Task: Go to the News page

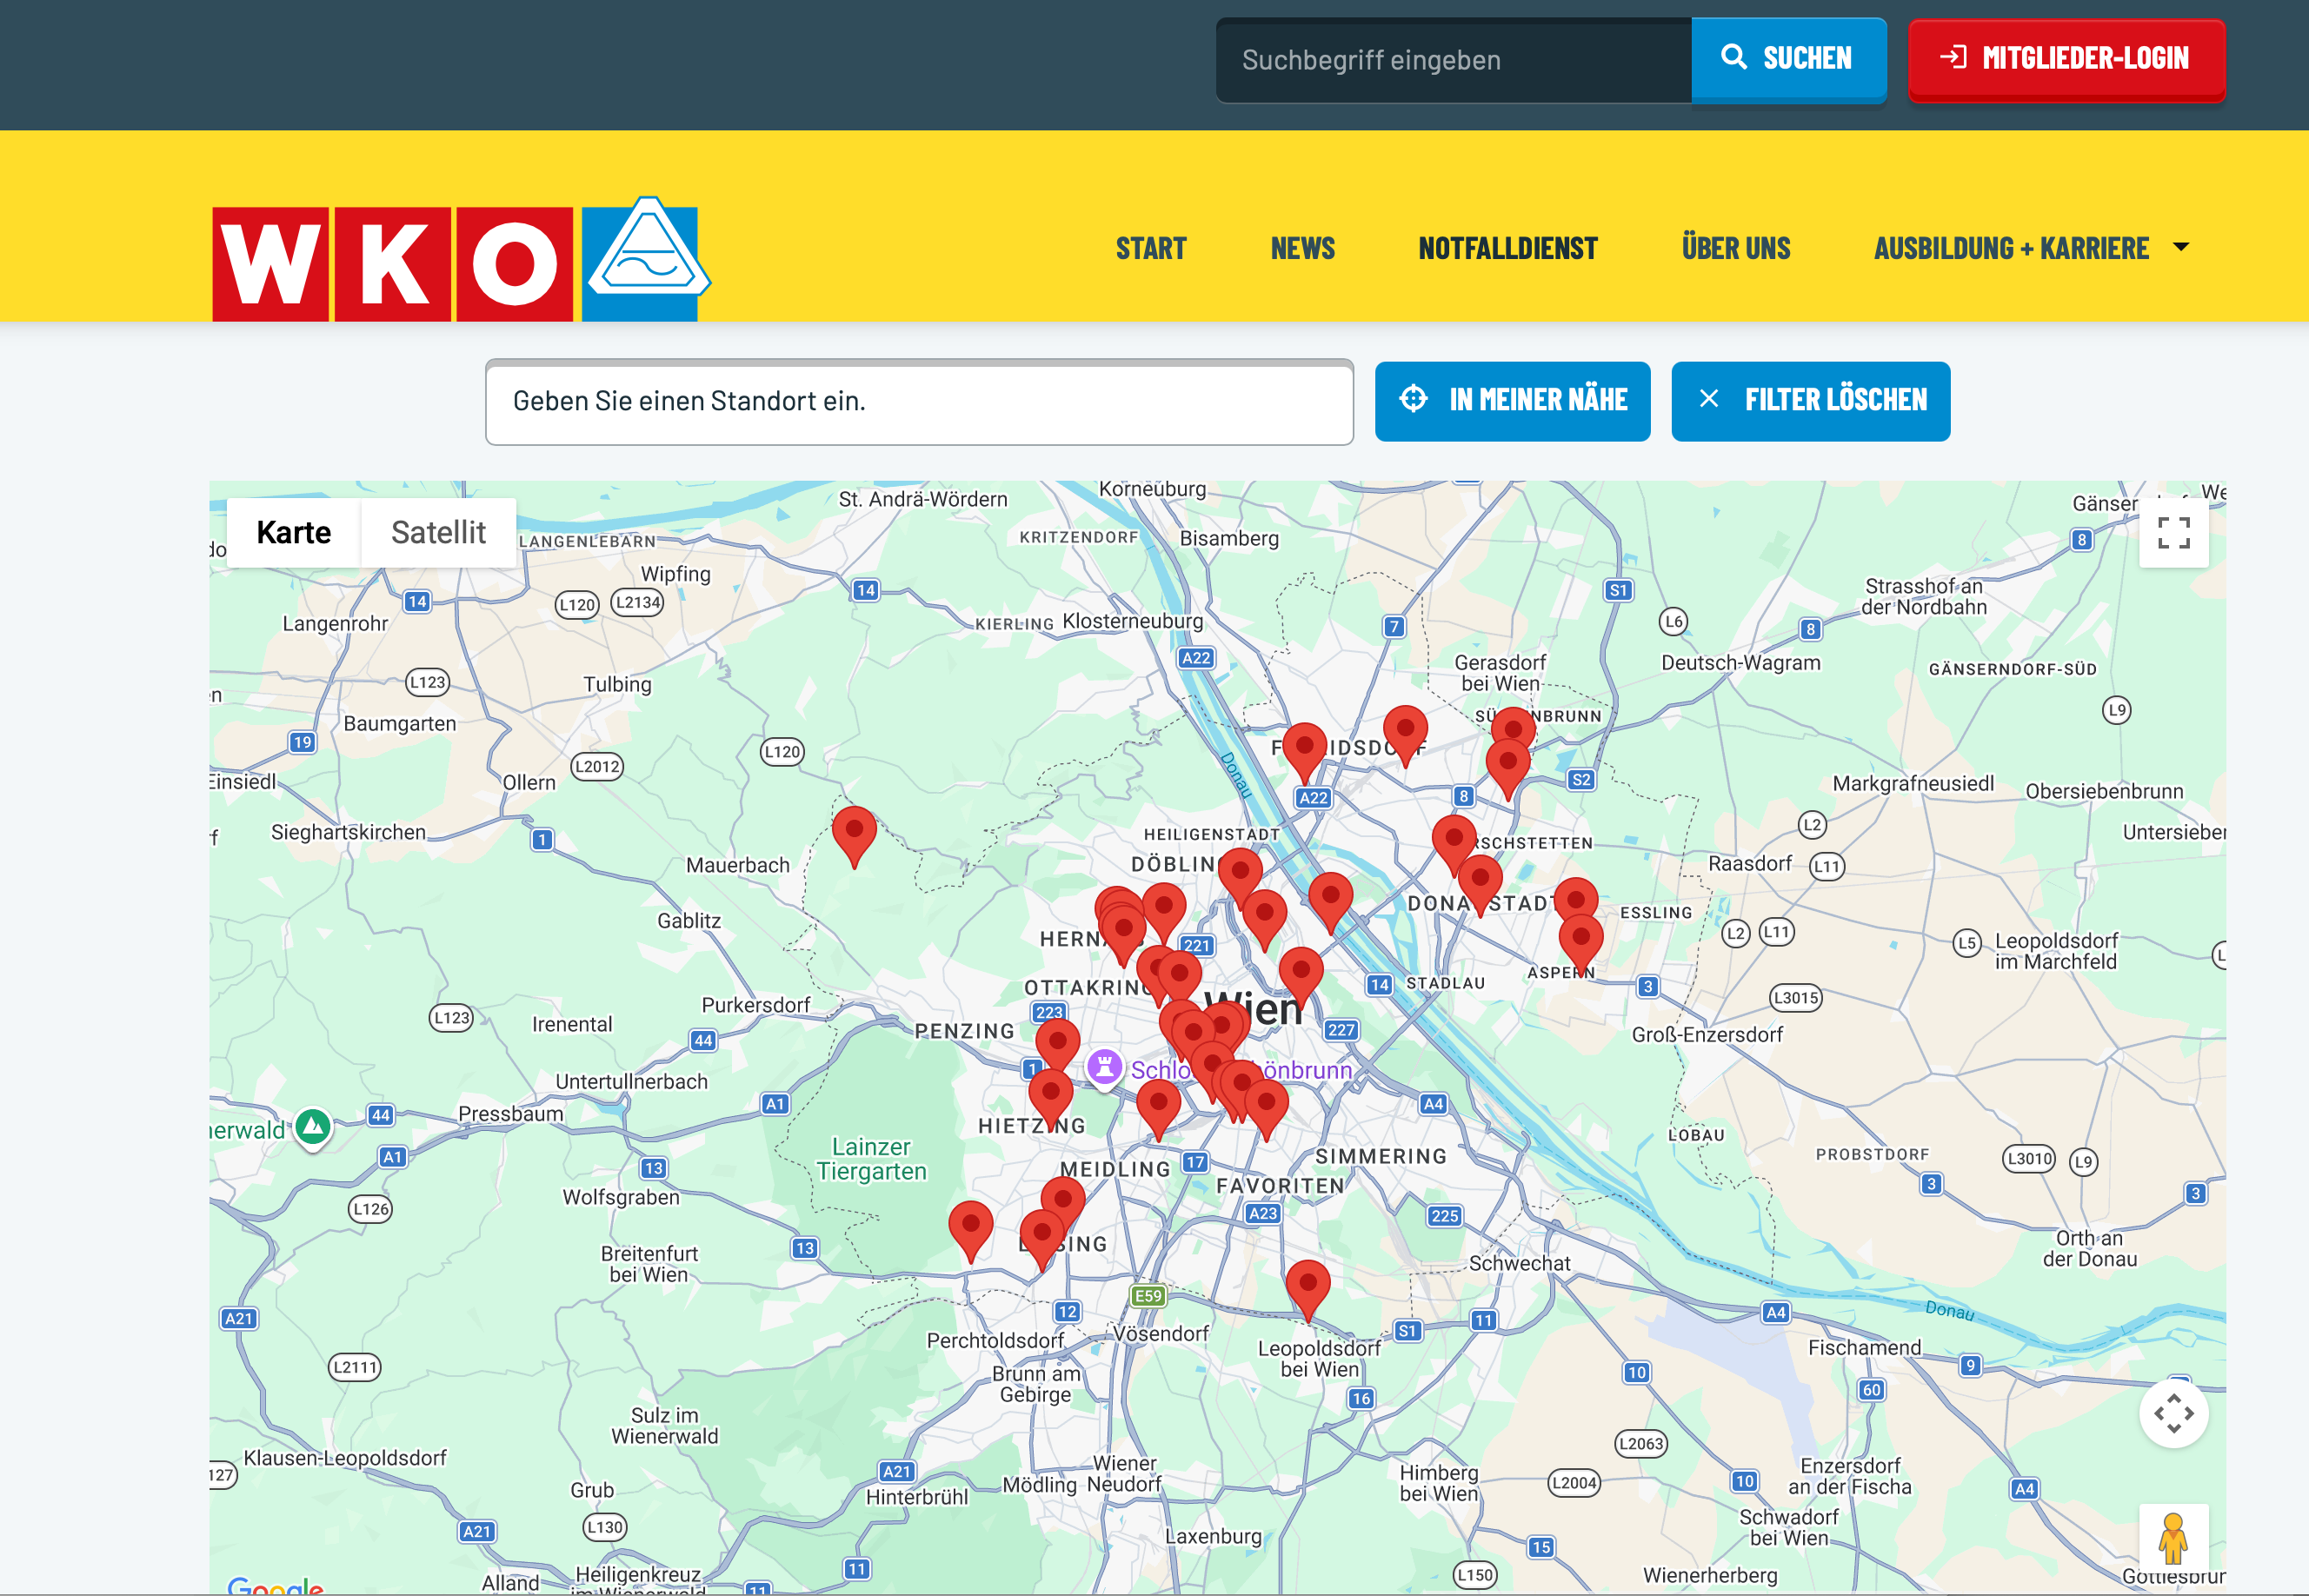Action: (1302, 248)
